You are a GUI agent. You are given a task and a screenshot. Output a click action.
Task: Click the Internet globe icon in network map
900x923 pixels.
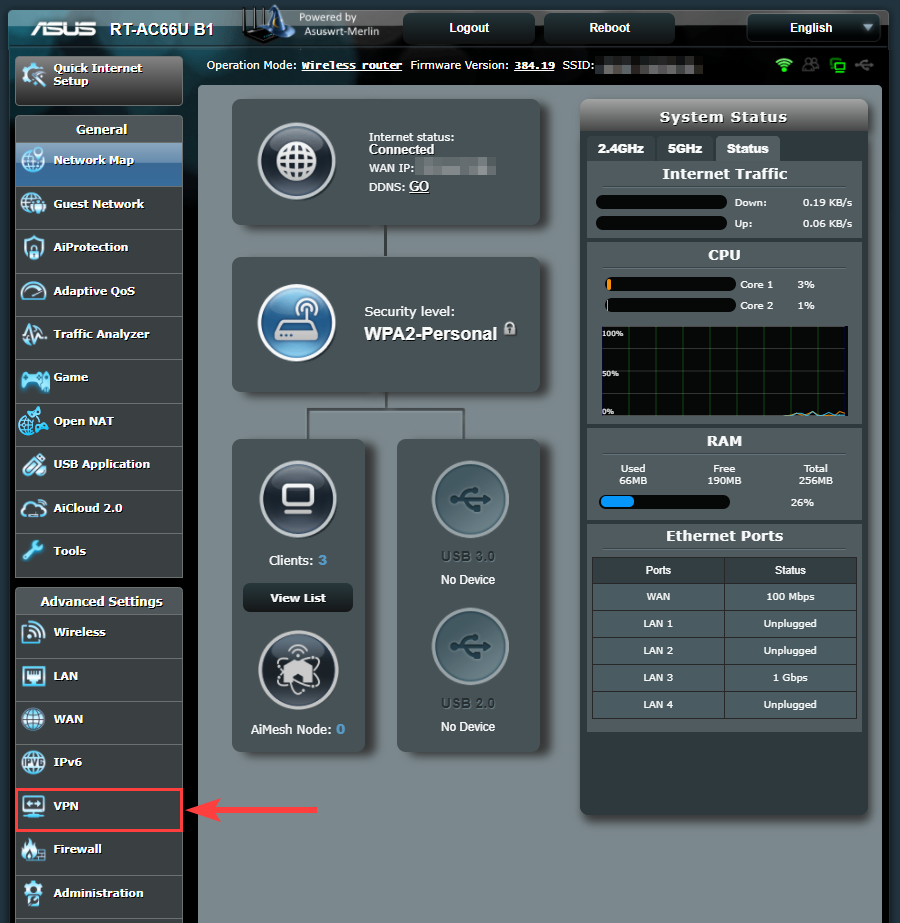pyautogui.click(x=296, y=161)
